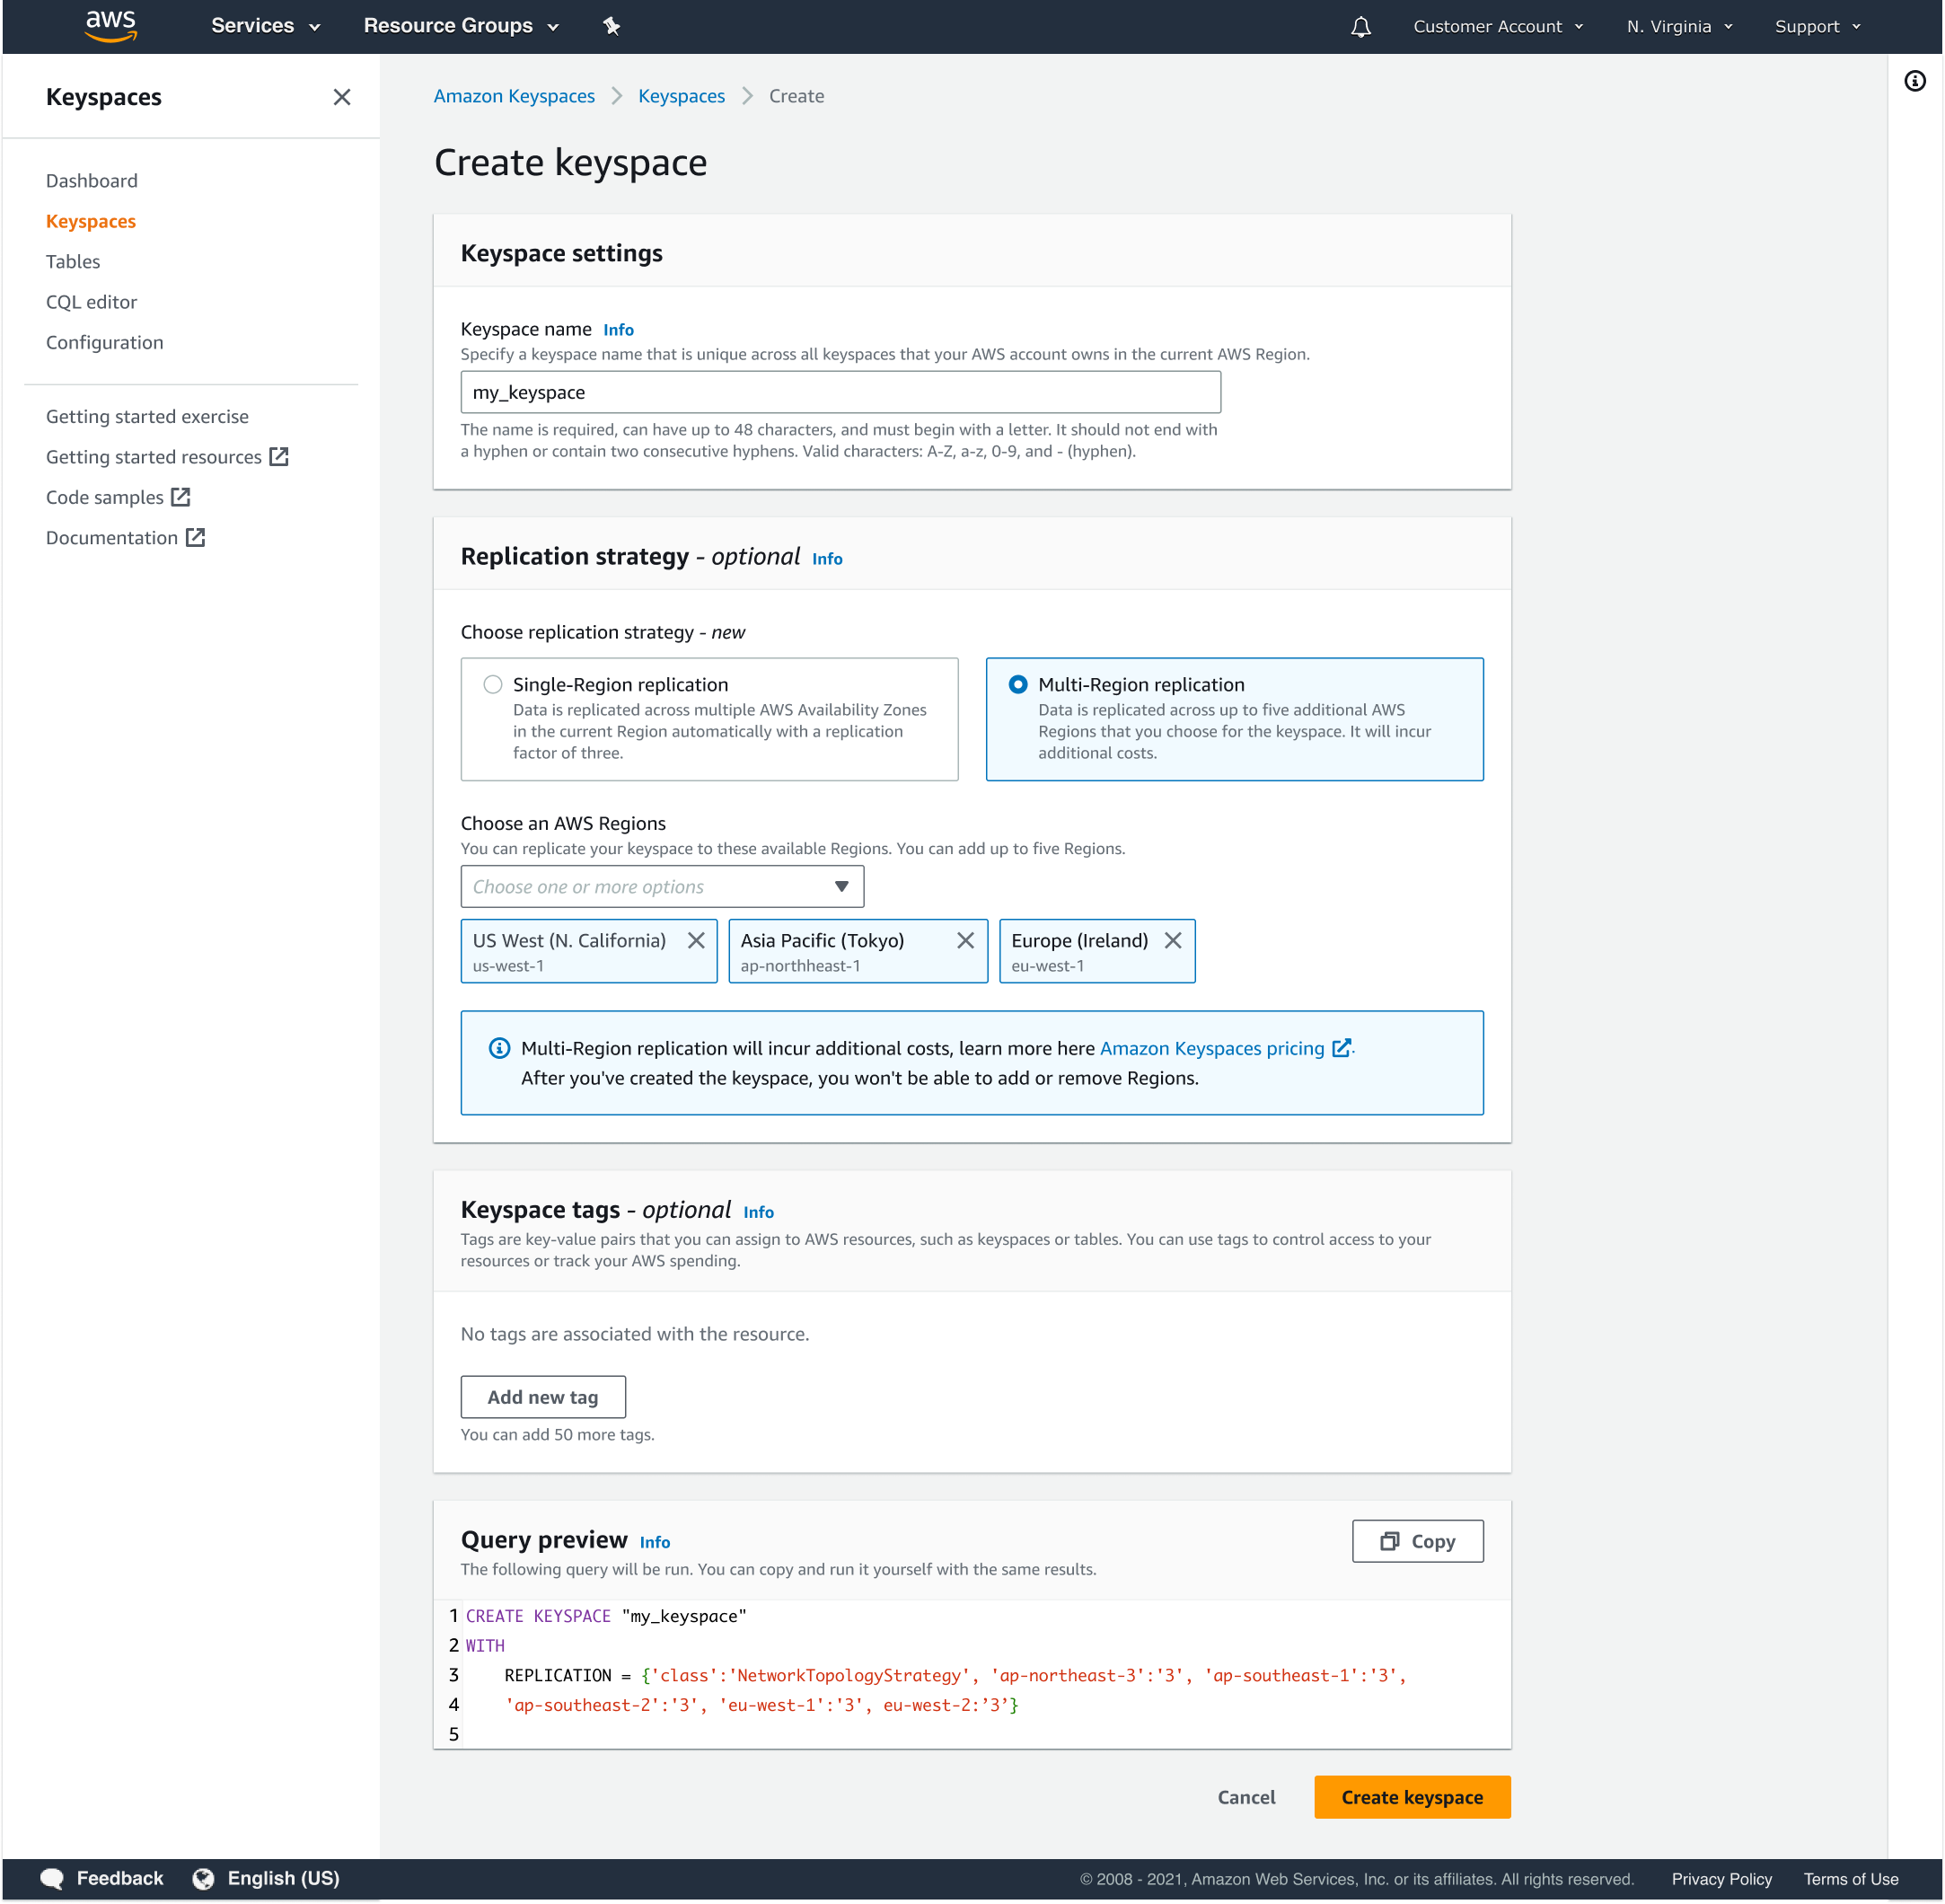The image size is (1945, 1904).
Task: Open the N. Virginia region dropdown
Action: pyautogui.click(x=1679, y=27)
